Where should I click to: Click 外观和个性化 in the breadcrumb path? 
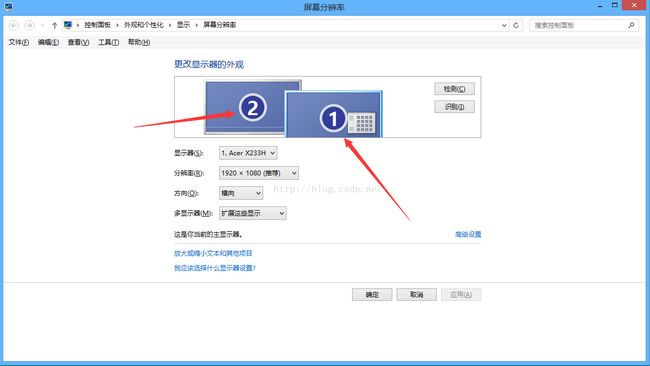click(x=143, y=25)
